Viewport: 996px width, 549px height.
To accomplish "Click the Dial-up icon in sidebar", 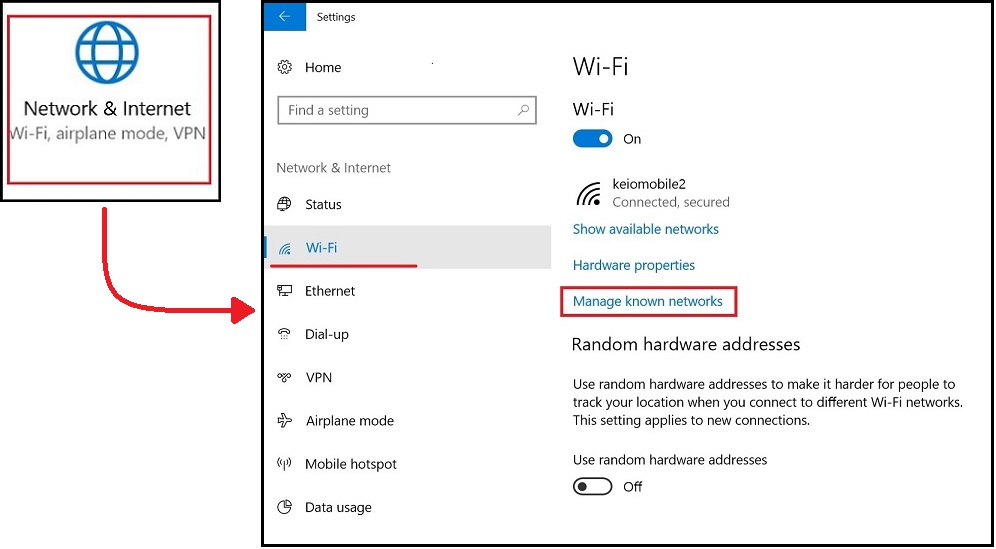I will 285,334.
